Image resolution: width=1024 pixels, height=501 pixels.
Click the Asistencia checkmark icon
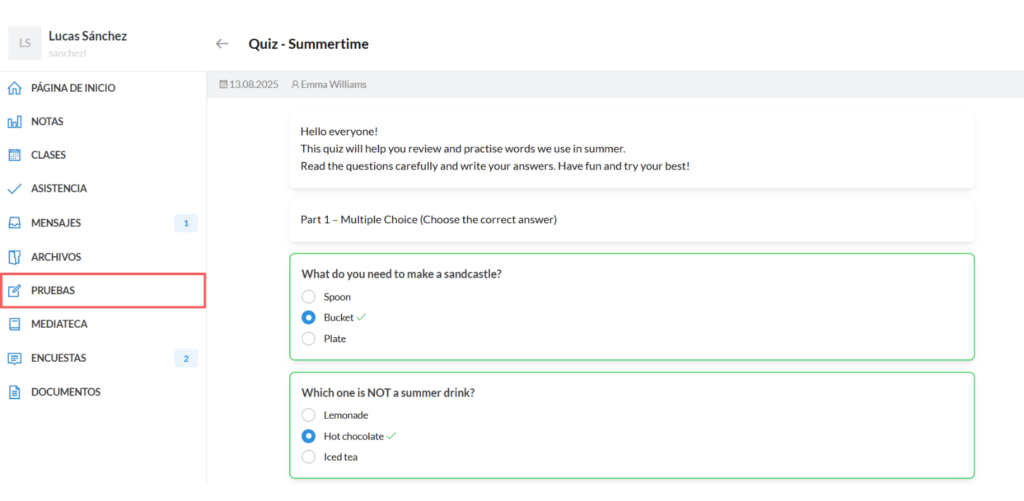15,189
